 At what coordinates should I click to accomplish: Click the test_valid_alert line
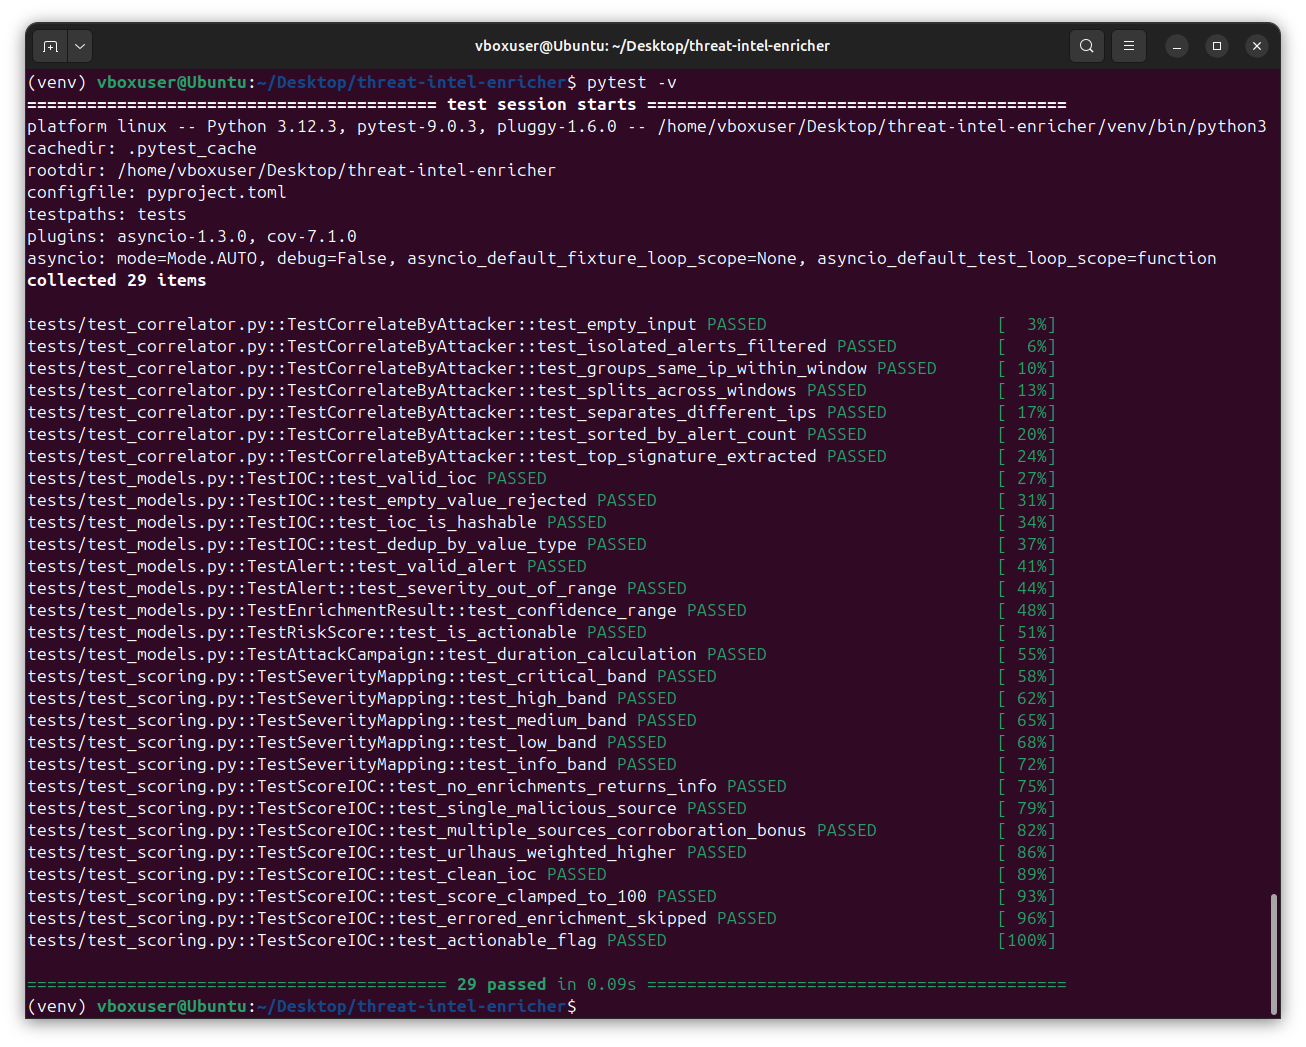click(x=541, y=566)
